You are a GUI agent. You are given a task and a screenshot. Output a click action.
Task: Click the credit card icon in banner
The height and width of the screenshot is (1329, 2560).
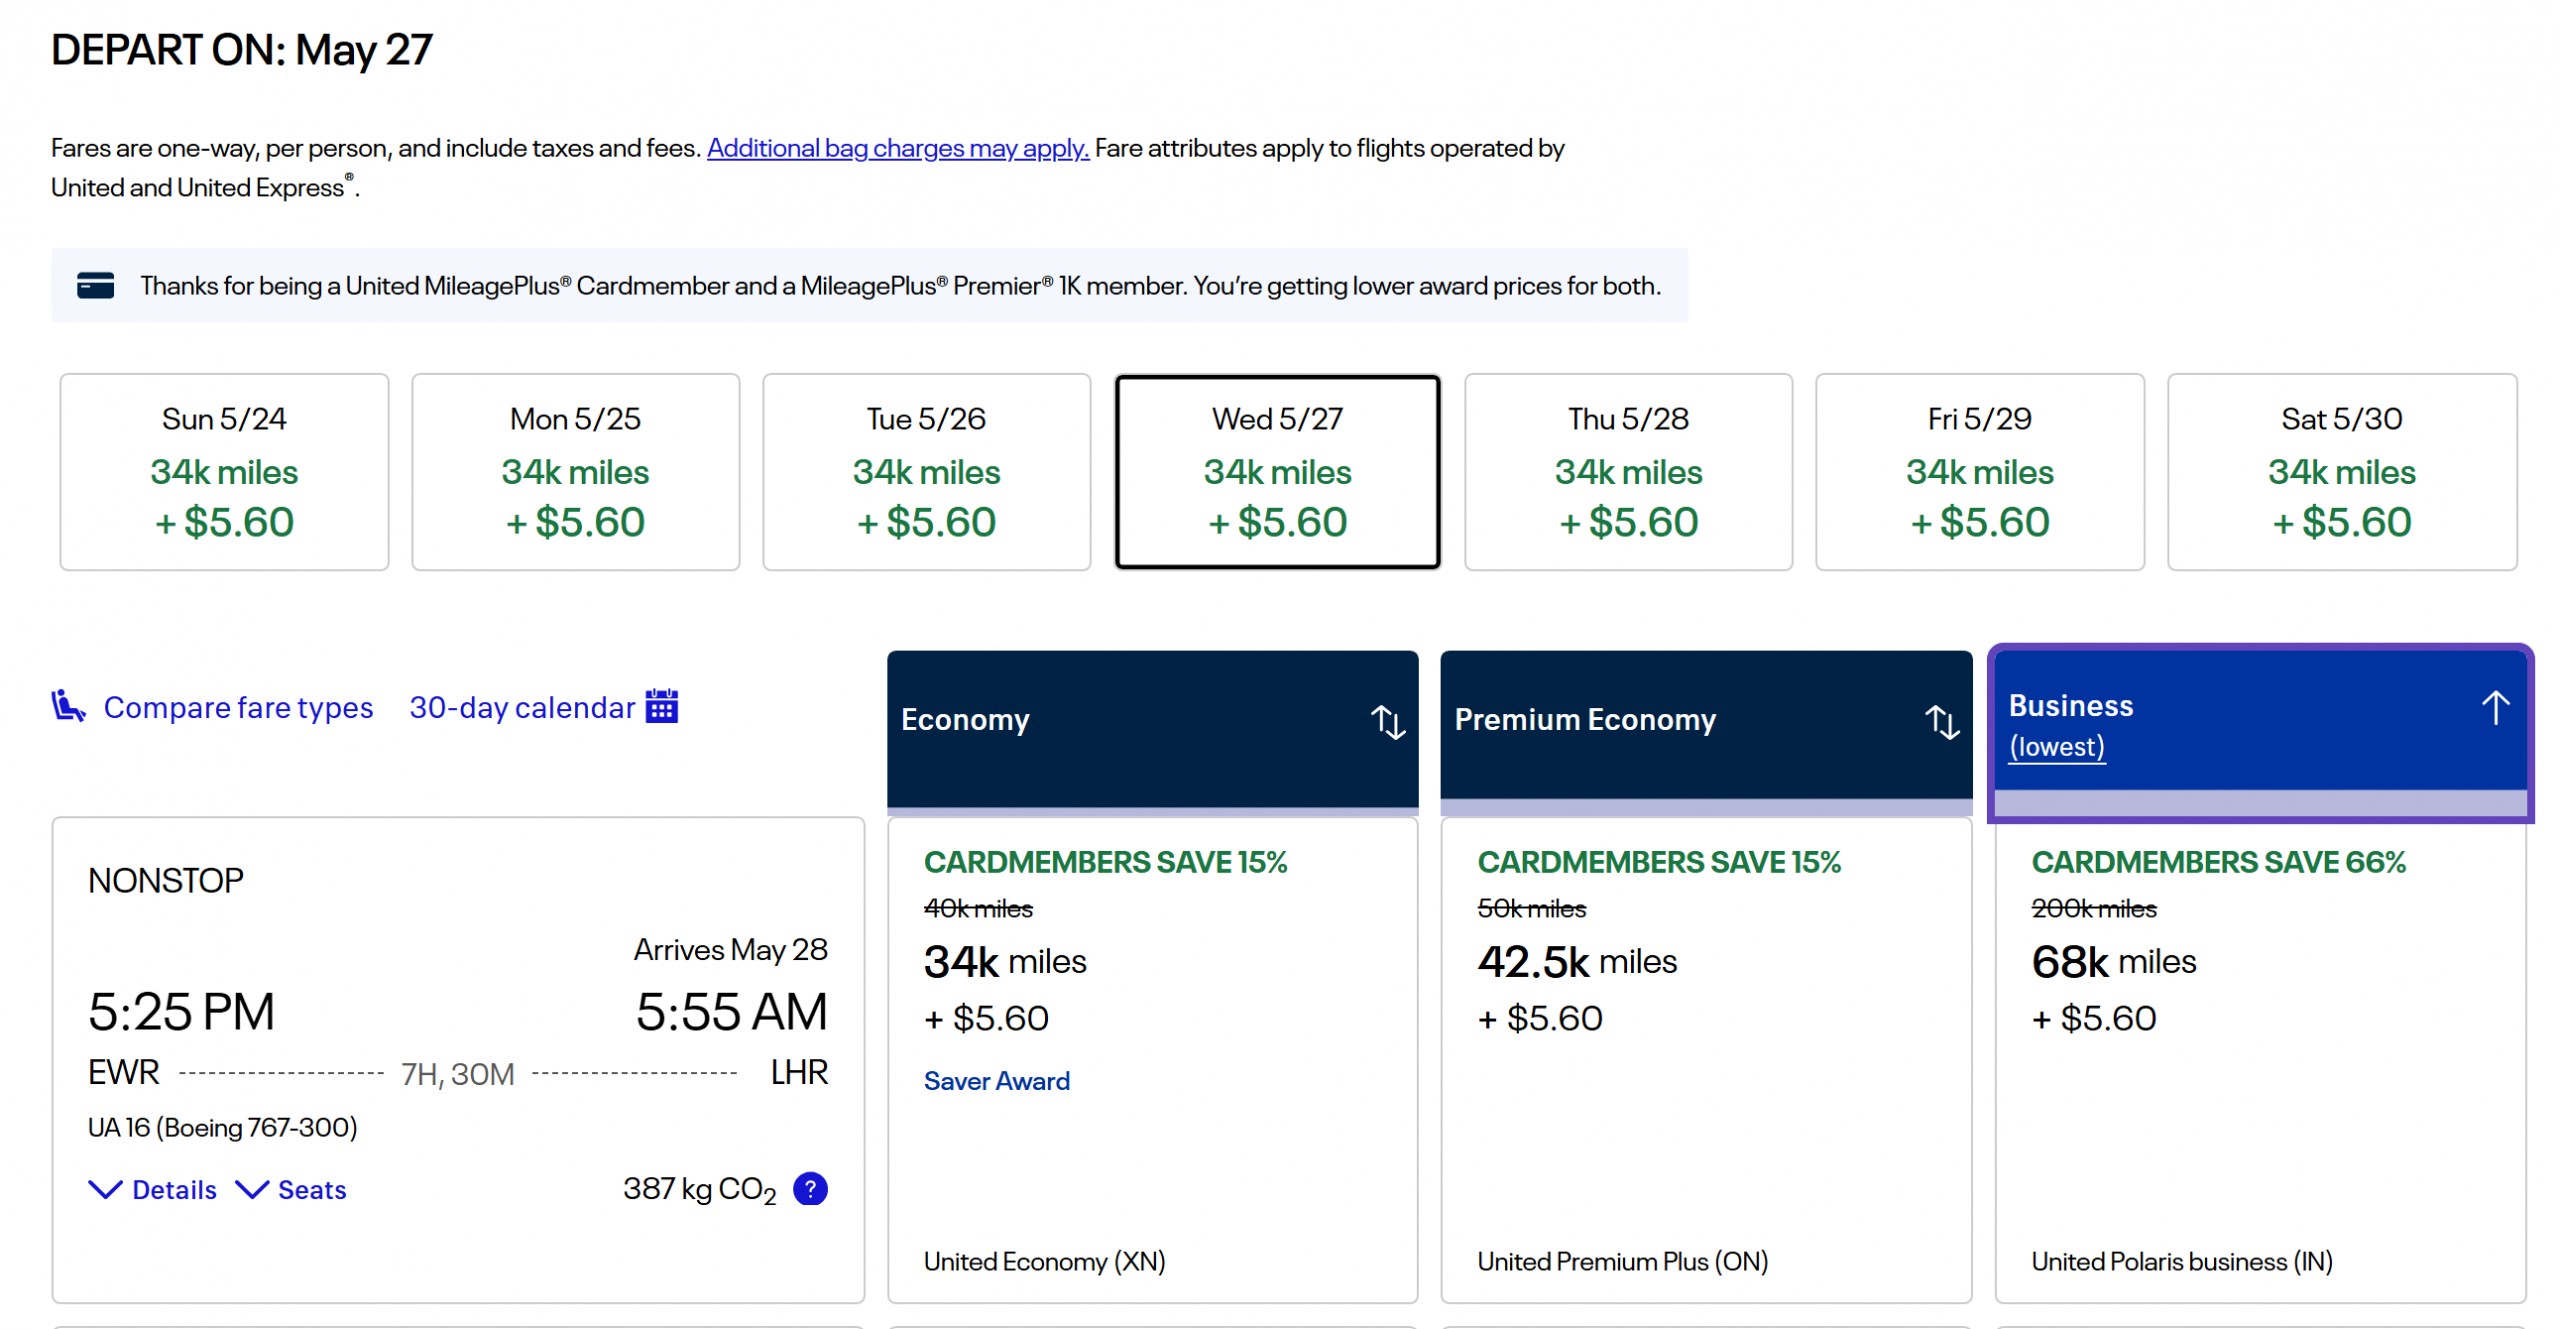[x=95, y=286]
